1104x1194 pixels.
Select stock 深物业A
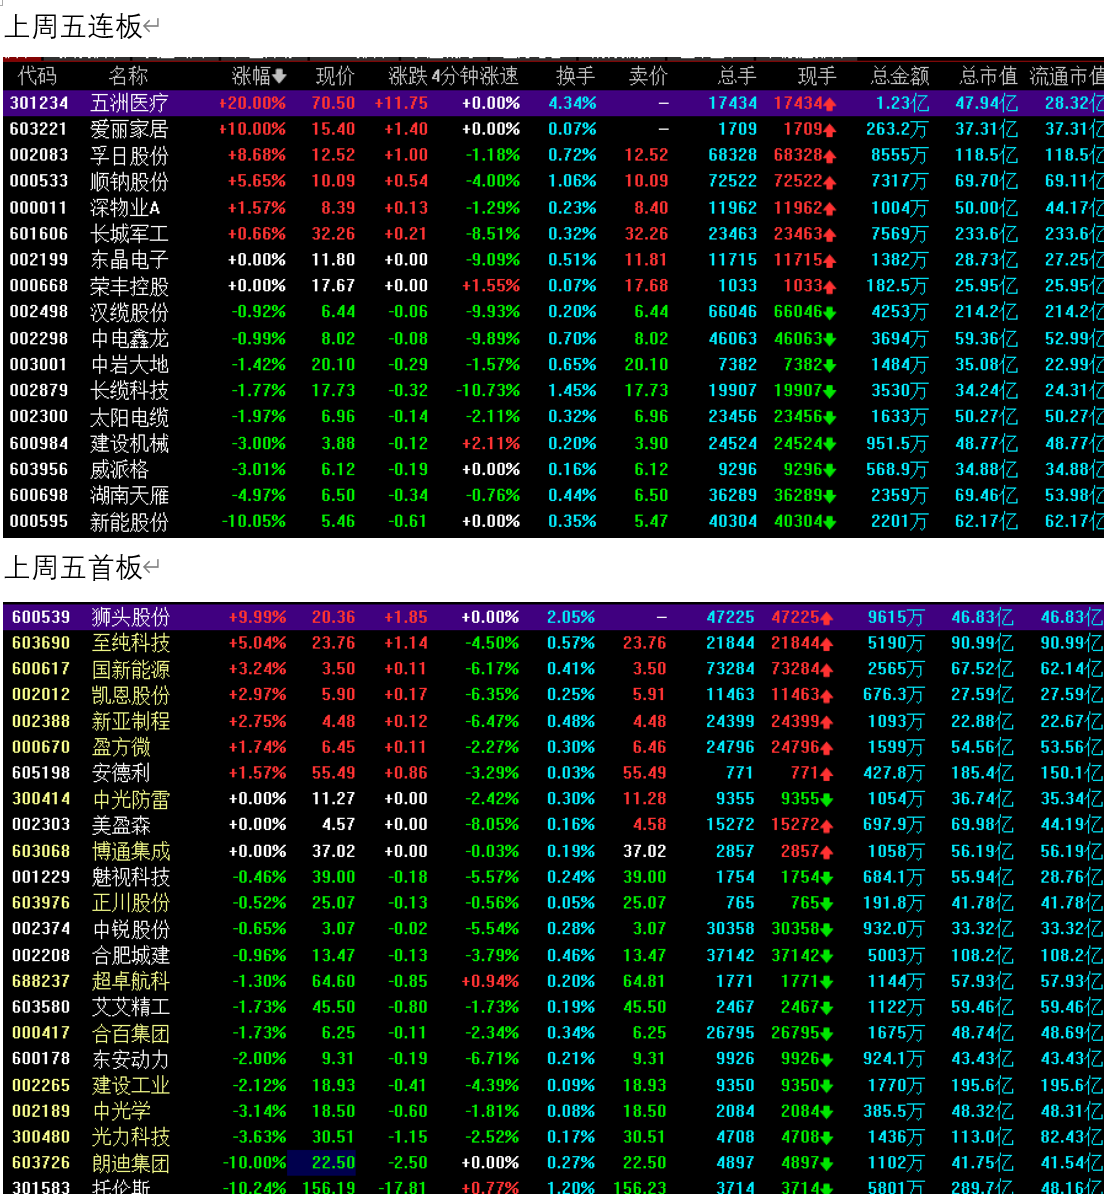(x=126, y=208)
